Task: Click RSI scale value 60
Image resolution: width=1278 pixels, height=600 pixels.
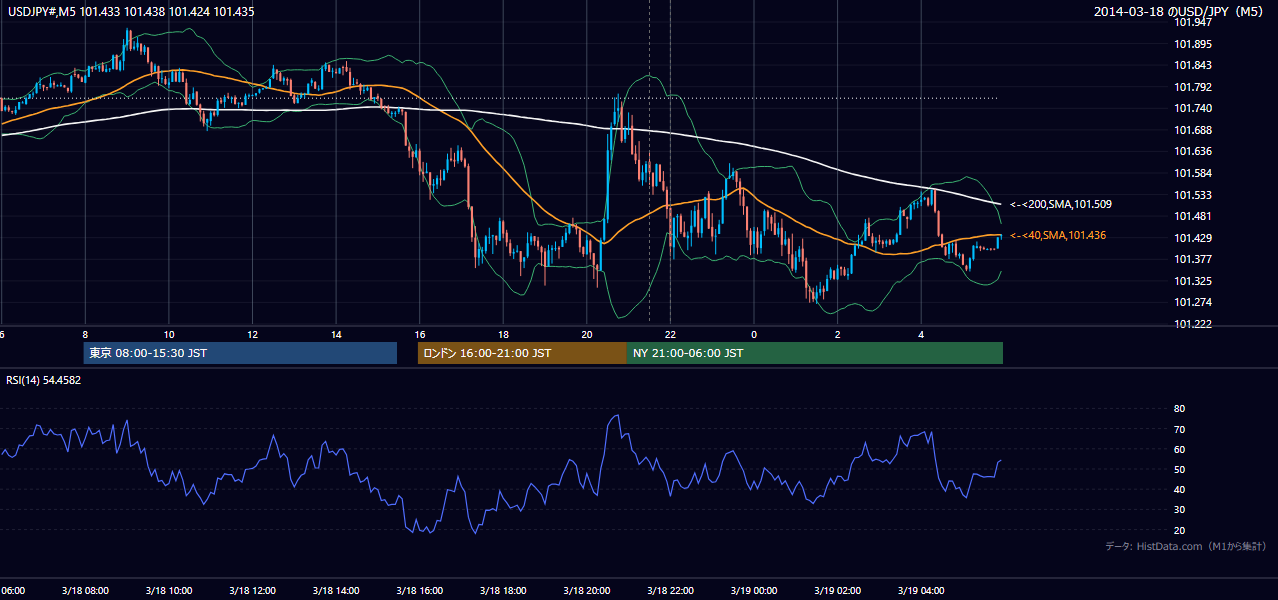Action: click(x=1180, y=449)
